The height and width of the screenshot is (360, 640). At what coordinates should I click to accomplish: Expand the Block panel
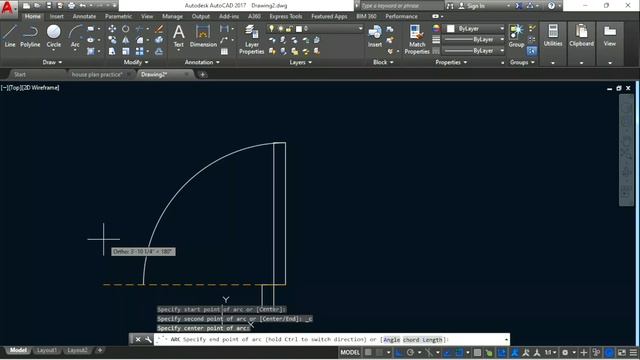(383, 62)
